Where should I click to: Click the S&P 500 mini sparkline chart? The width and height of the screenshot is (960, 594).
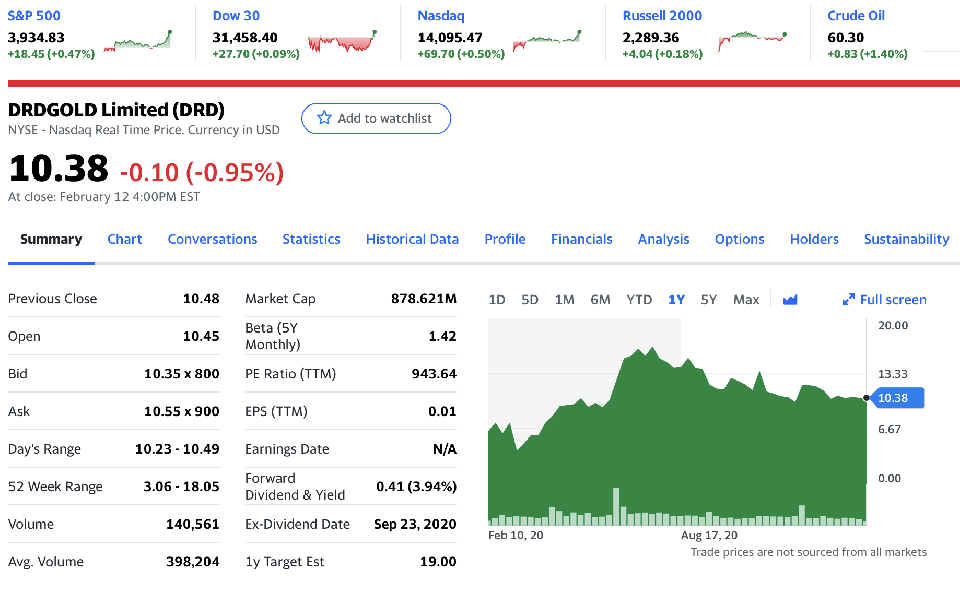tap(143, 41)
